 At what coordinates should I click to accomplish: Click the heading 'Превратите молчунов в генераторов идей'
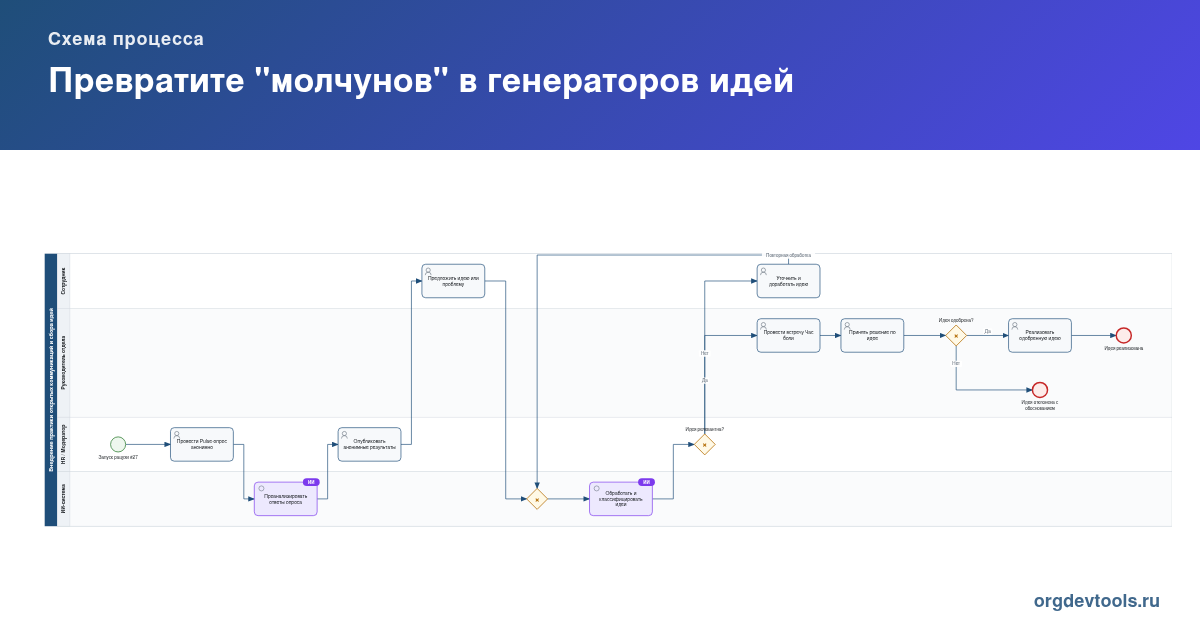421,81
